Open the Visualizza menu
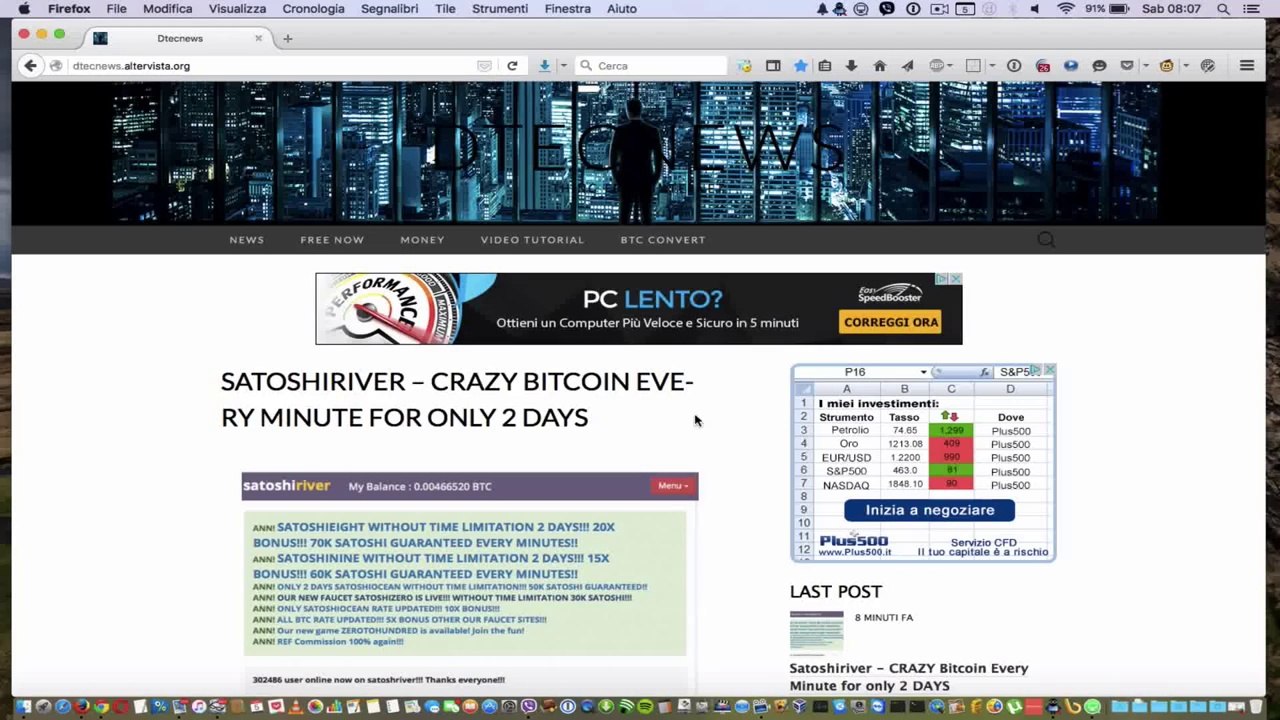Viewport: 1280px width, 720px height. click(237, 9)
